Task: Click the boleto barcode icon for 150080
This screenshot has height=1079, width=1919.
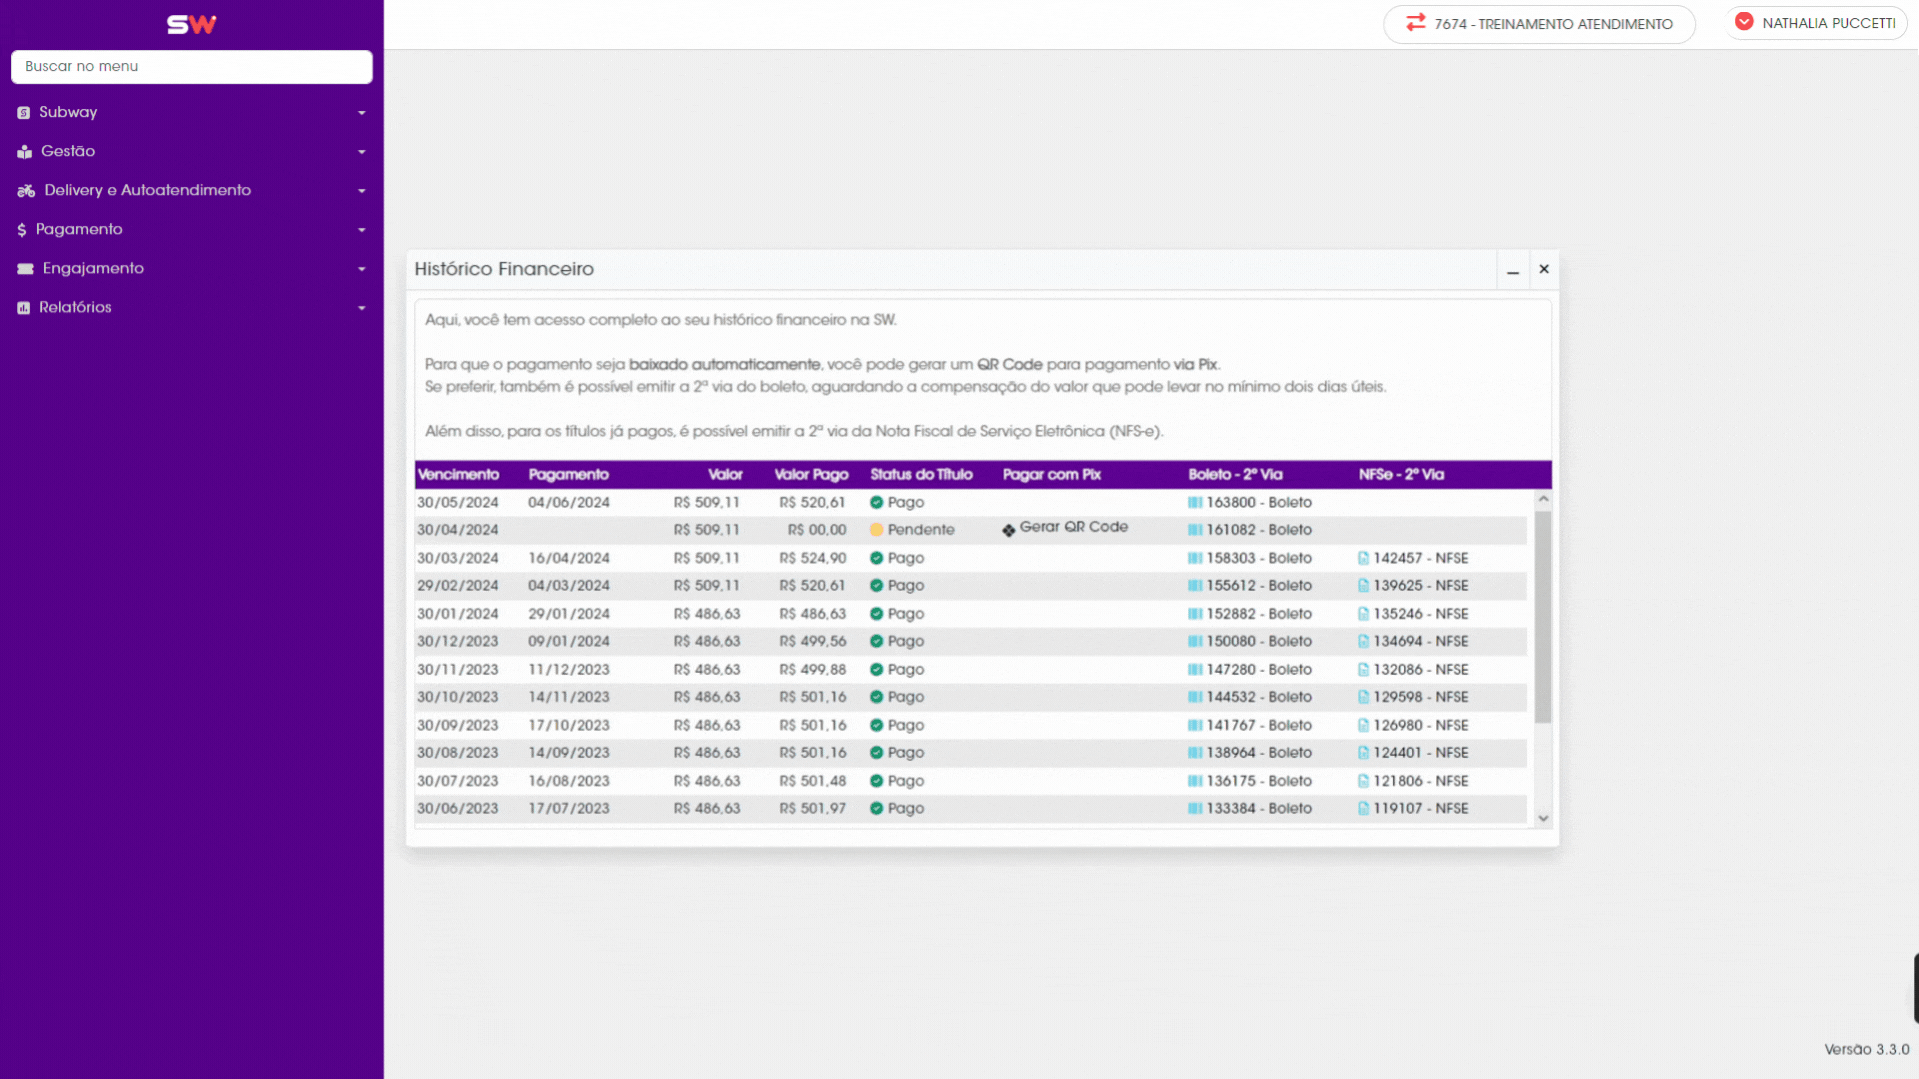Action: coord(1195,641)
